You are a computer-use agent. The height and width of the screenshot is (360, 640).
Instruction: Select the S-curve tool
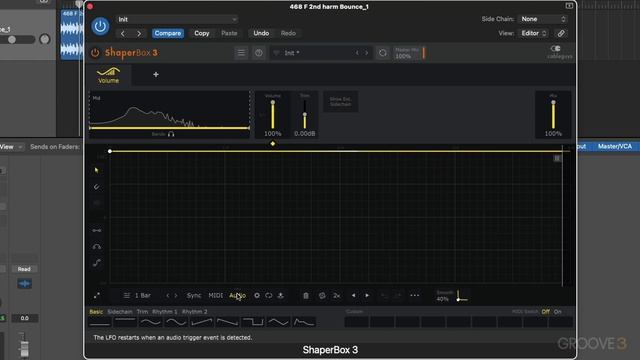tap(97, 263)
